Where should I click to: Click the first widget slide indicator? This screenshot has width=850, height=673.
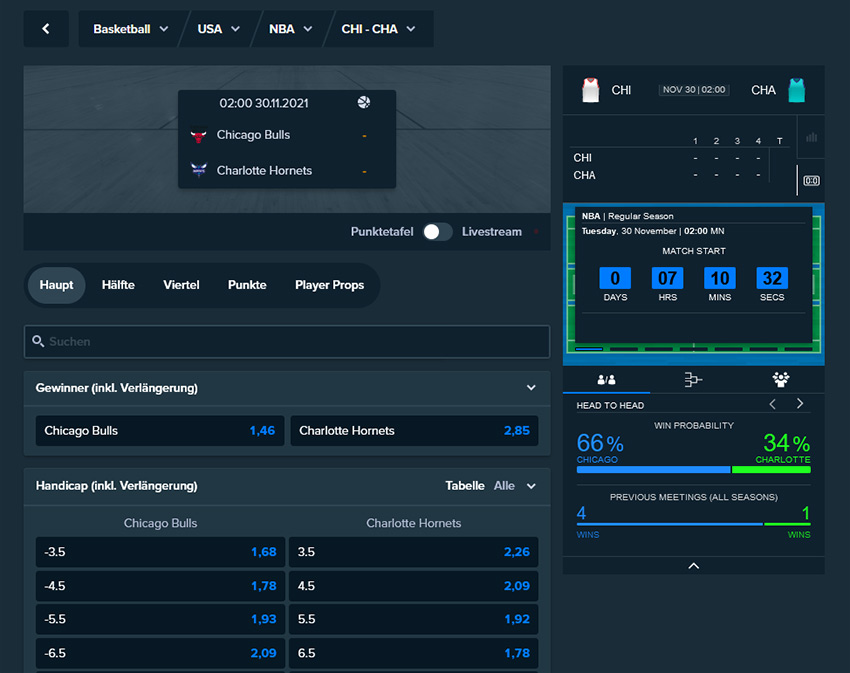pos(589,349)
